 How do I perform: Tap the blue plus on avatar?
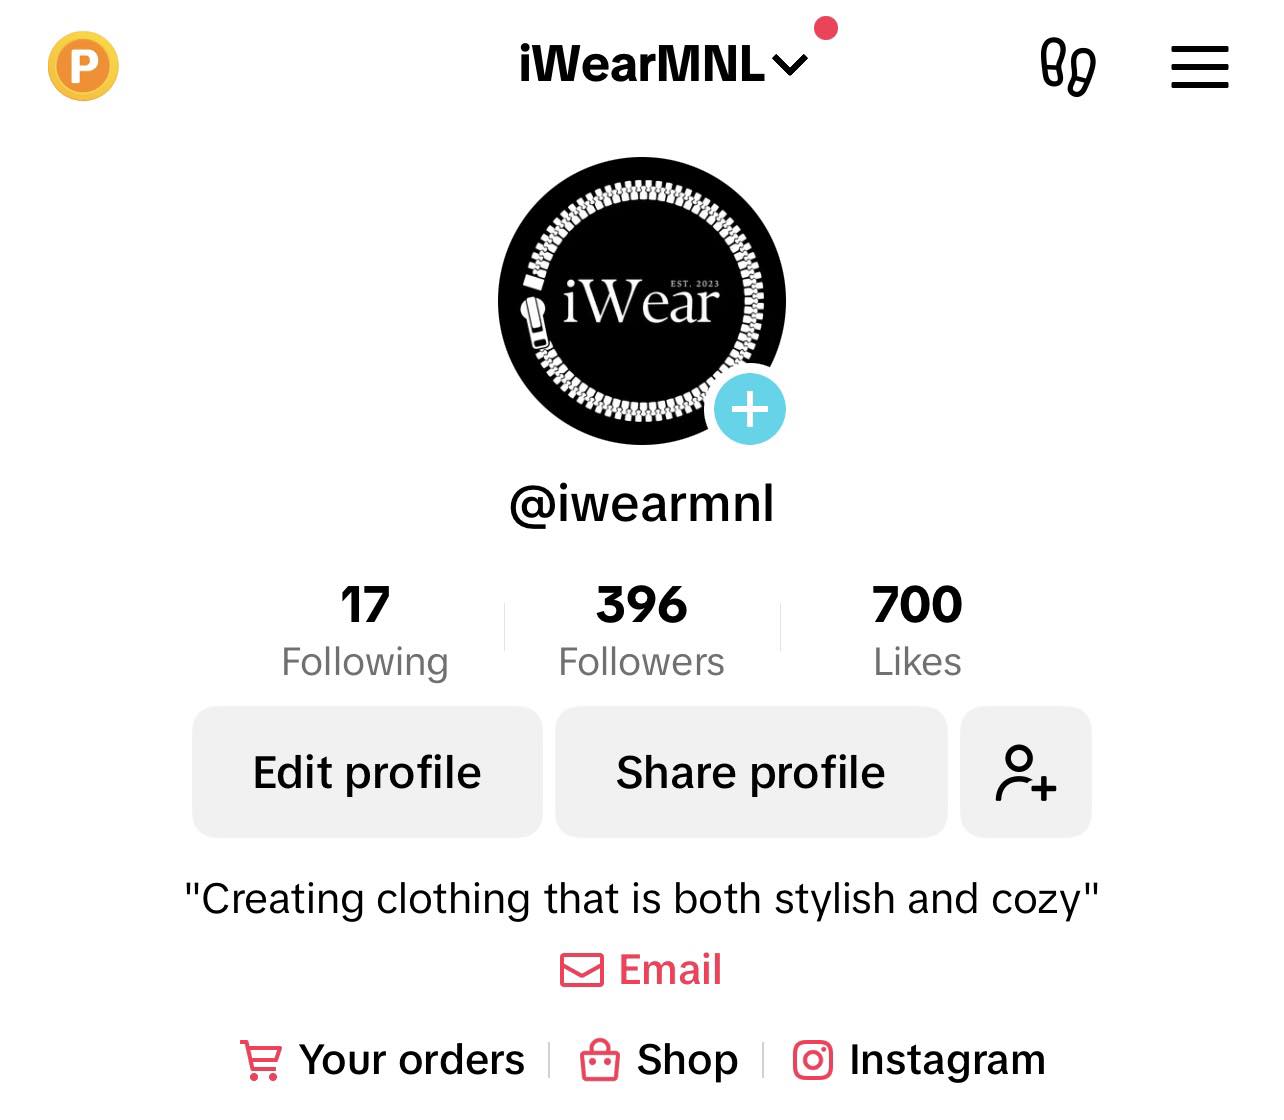click(750, 409)
